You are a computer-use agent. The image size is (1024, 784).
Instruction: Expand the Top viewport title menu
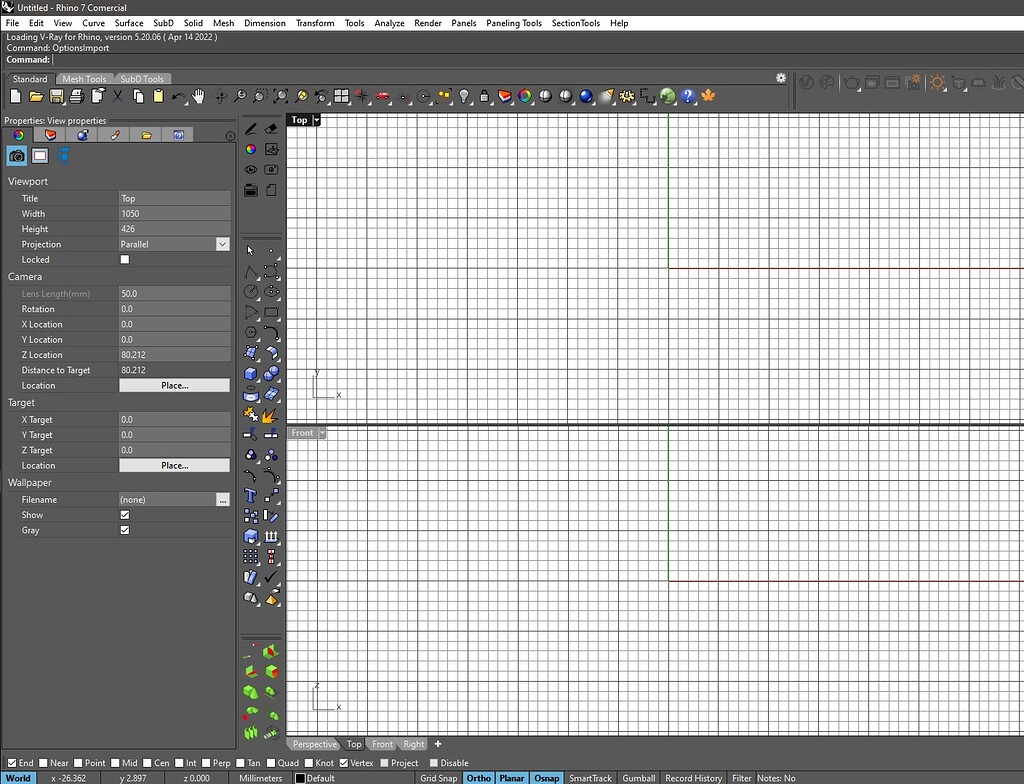point(316,120)
